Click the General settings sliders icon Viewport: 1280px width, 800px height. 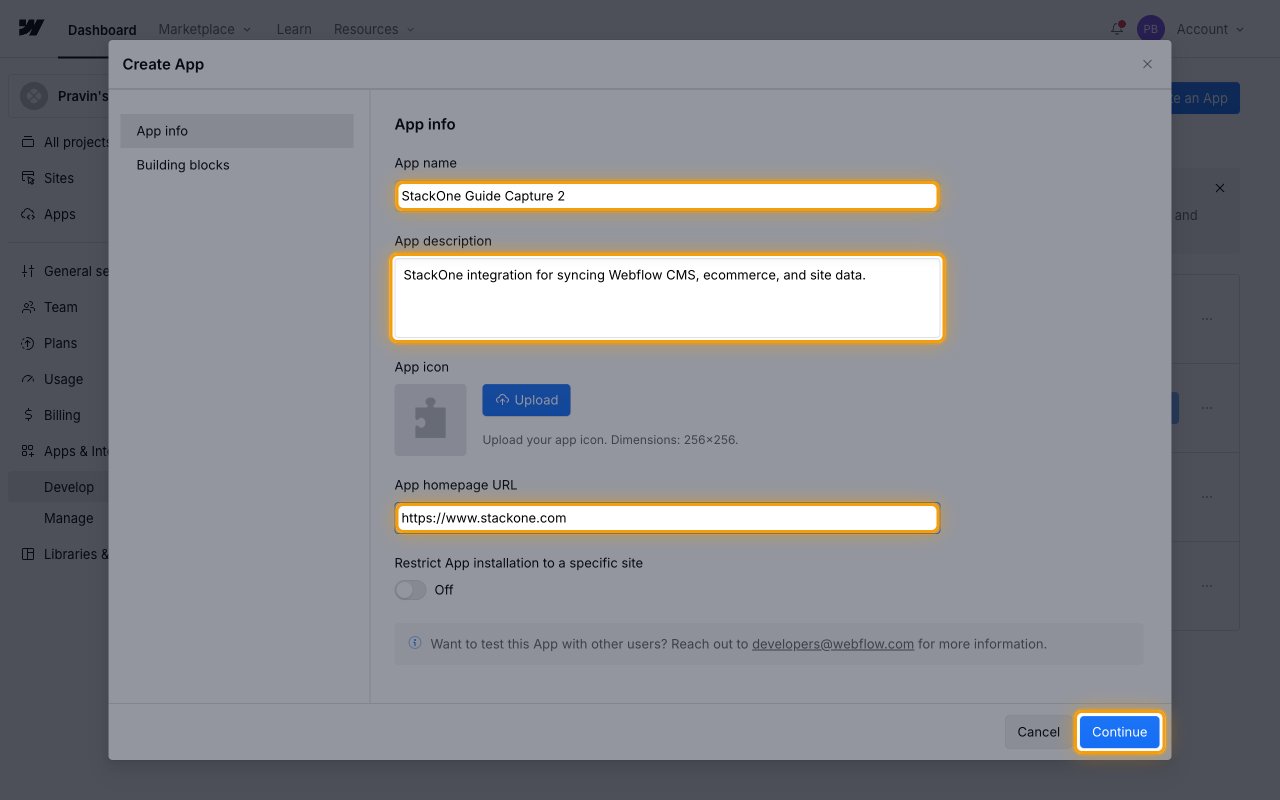pyautogui.click(x=28, y=271)
